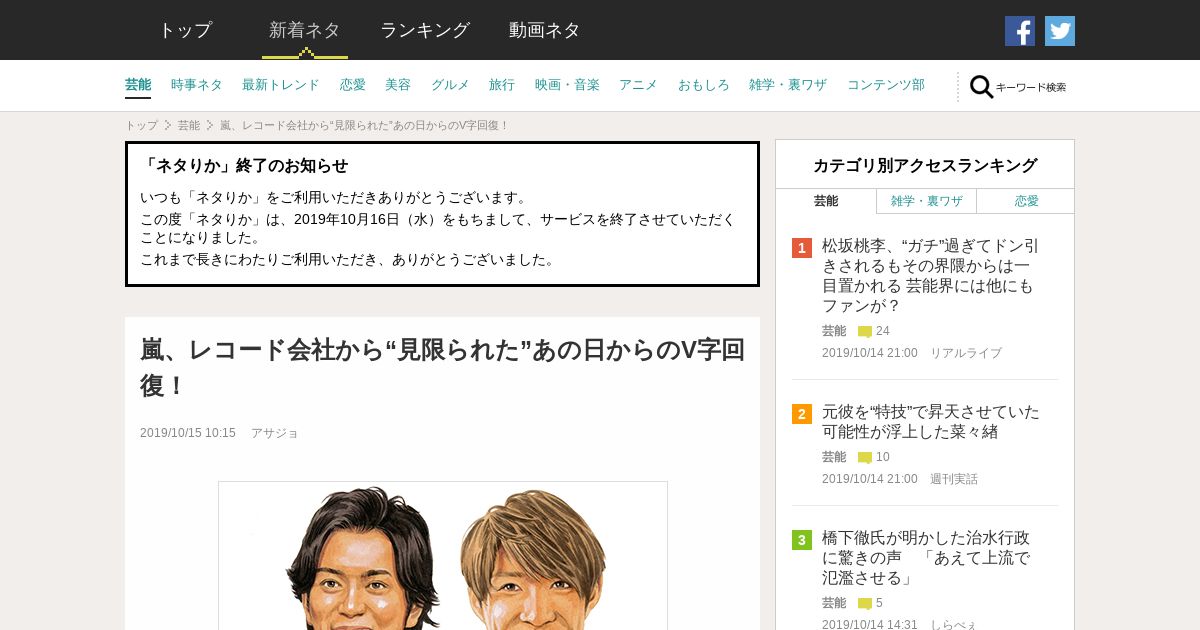Open 時事ネタ category
Screen dimensions: 1200x630
pyautogui.click(x=197, y=85)
